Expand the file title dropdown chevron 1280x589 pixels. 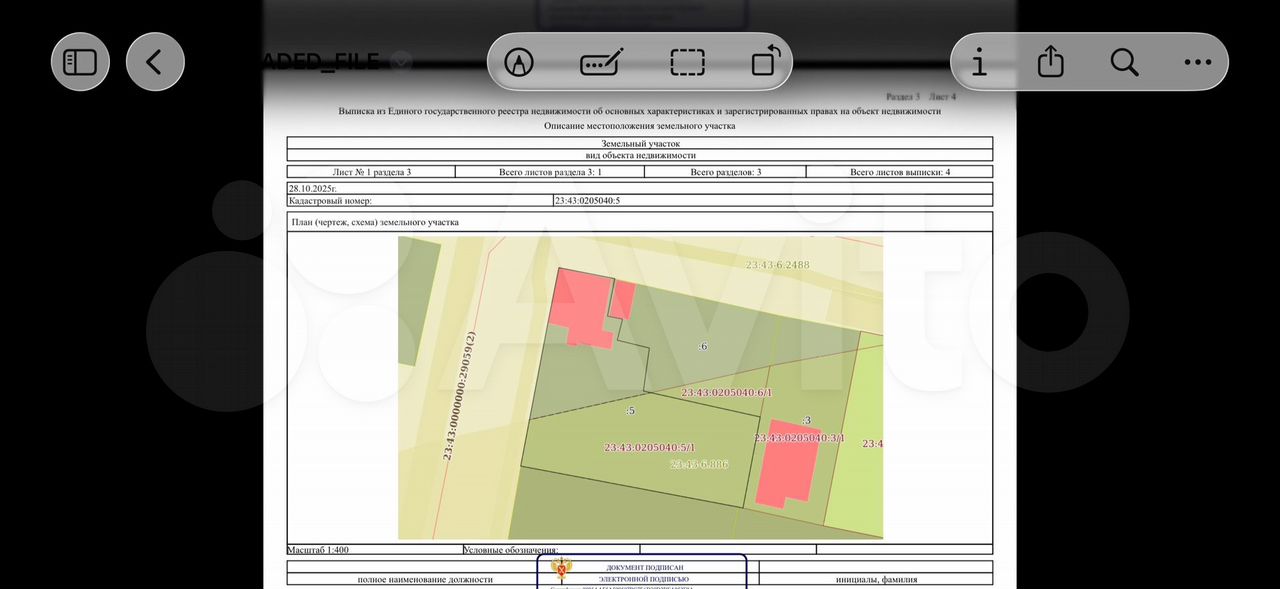point(401,62)
